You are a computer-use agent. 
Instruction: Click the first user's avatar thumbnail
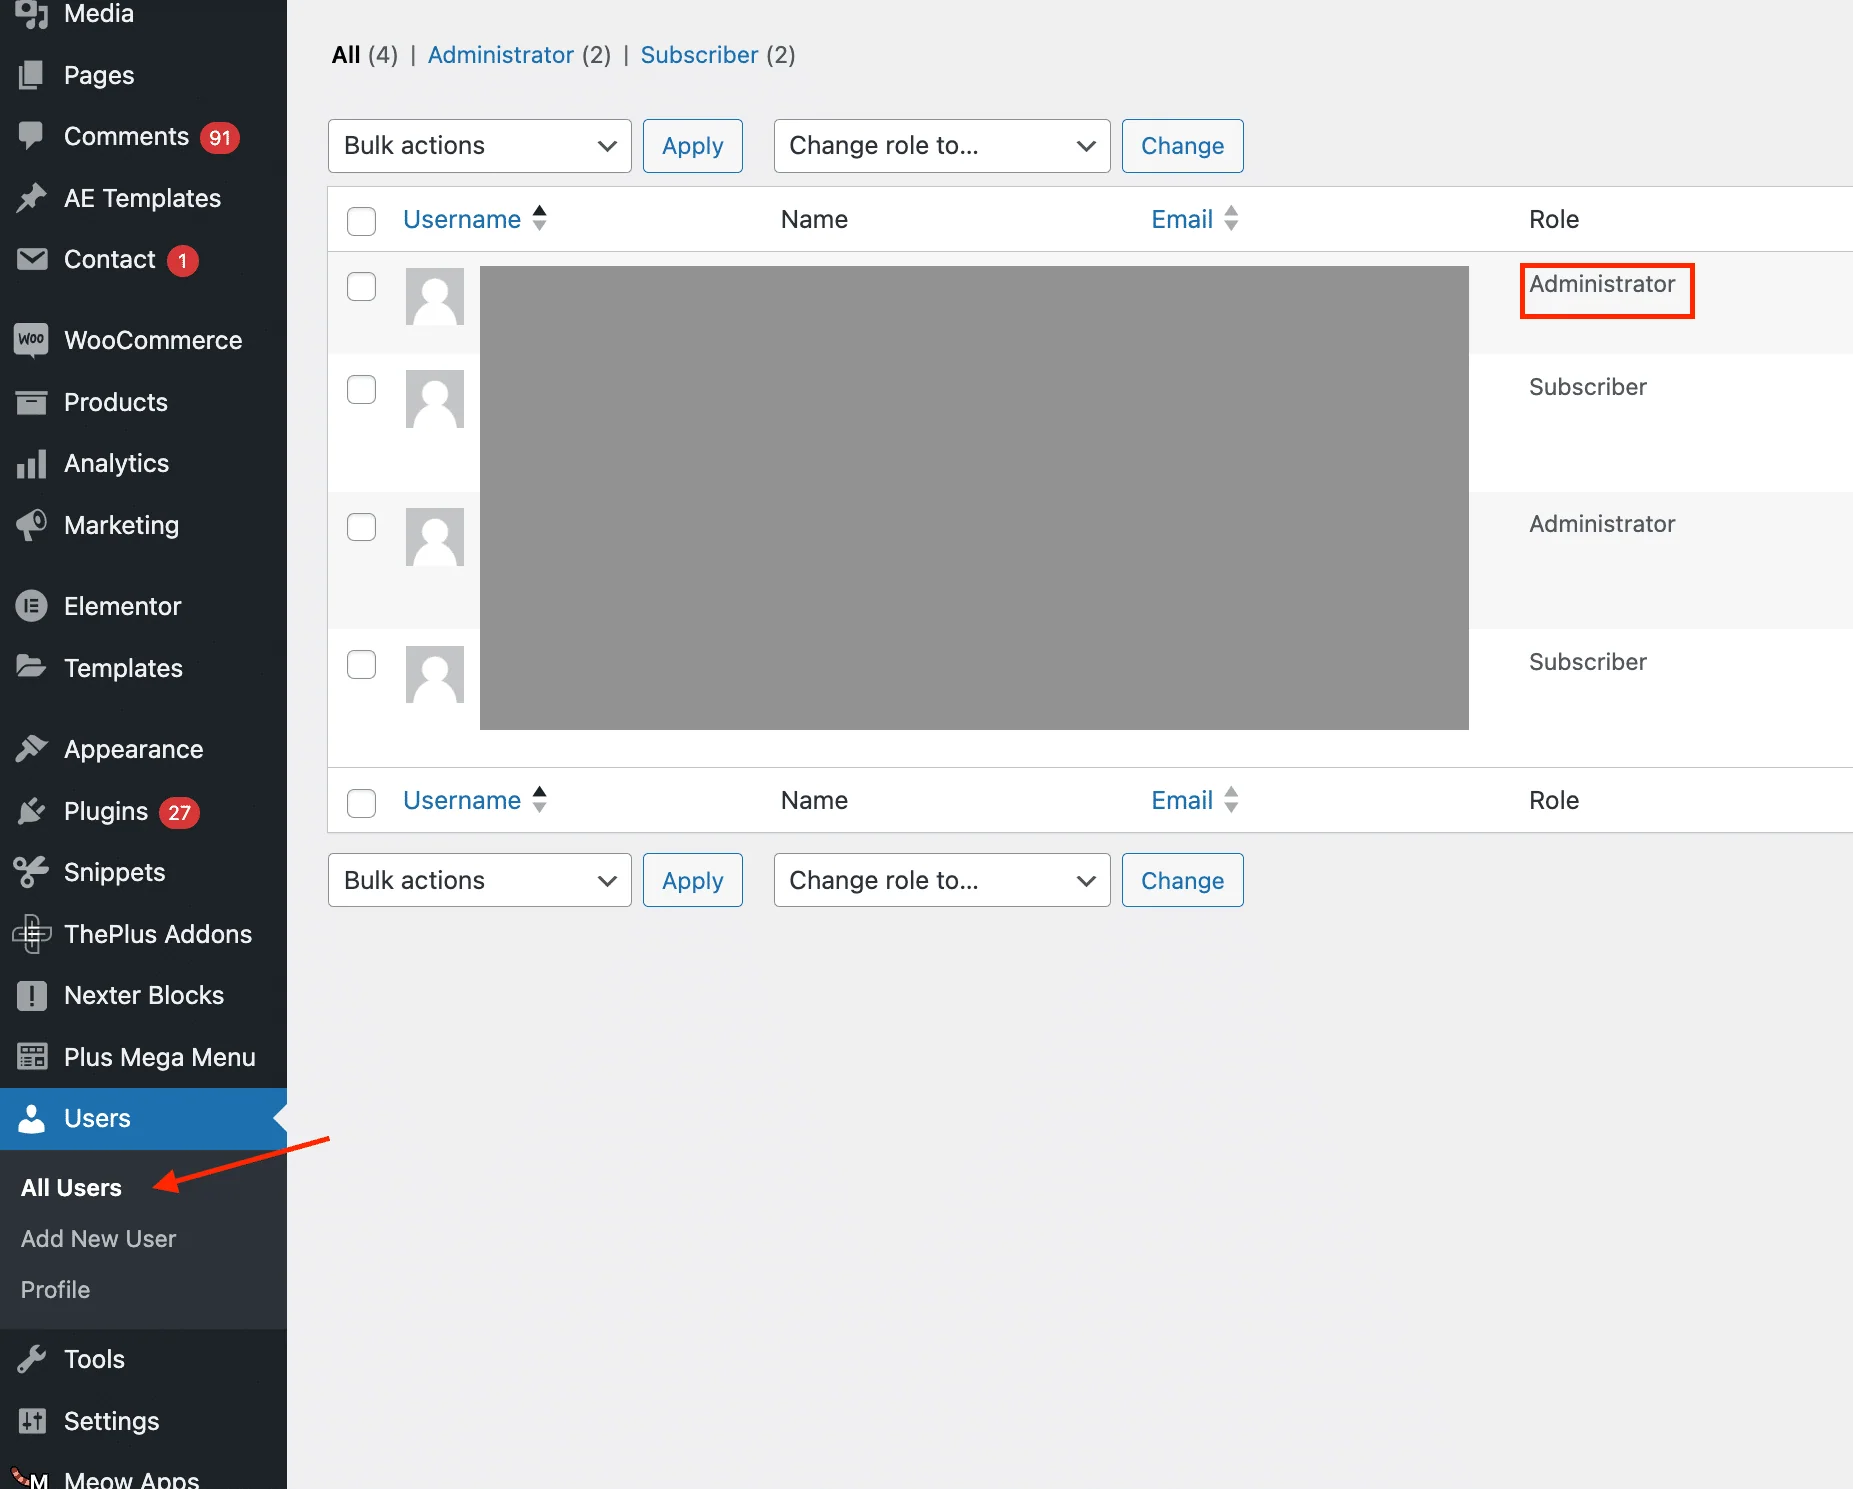[434, 296]
